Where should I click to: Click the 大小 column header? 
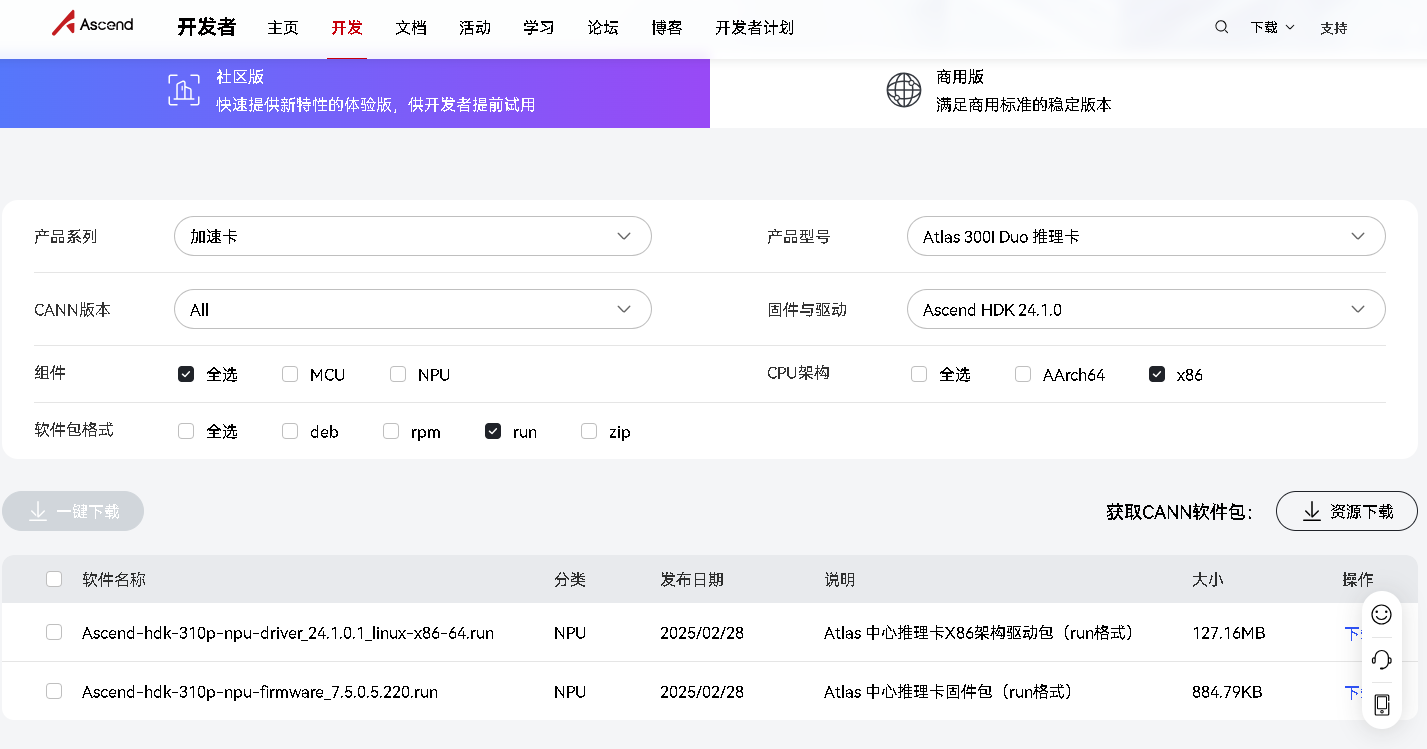pos(1208,580)
